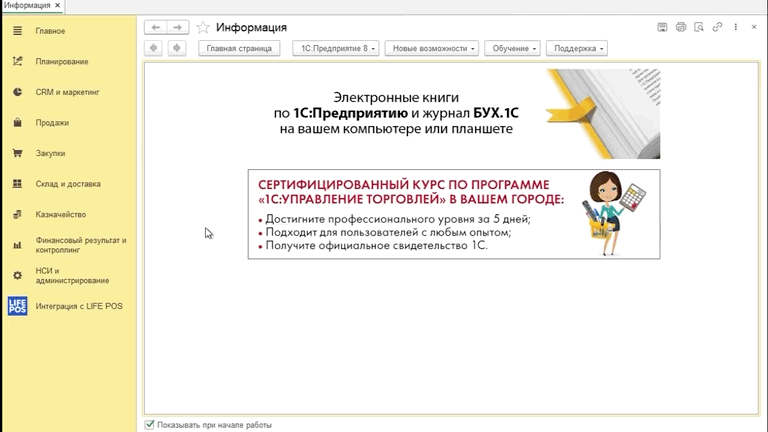Click the Показывать при начале работы label
The height and width of the screenshot is (432, 768).
[x=215, y=425]
